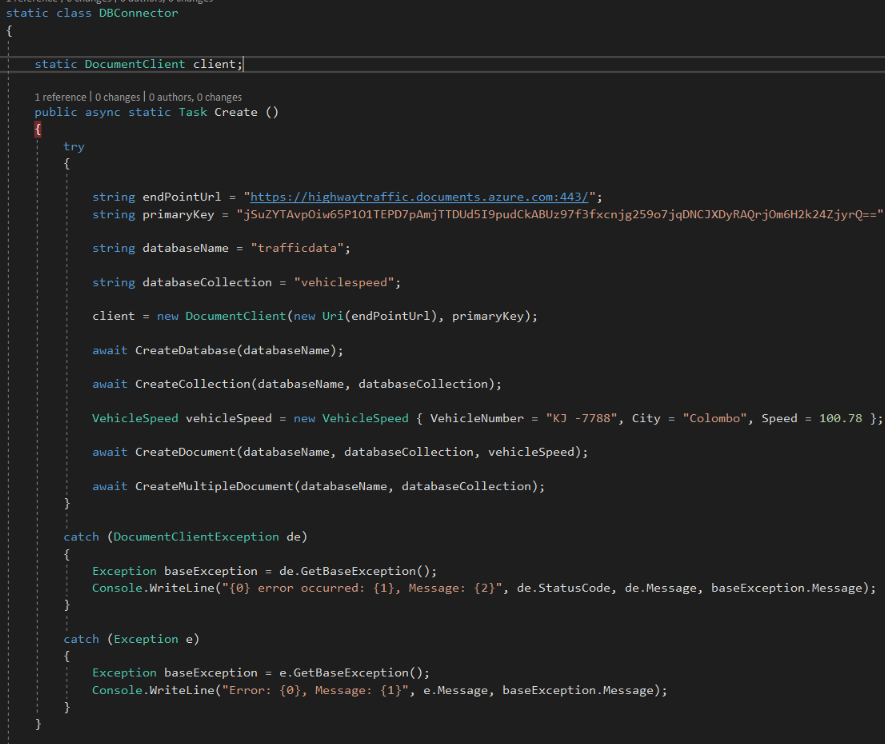
Task: Click the highlighted opening brace of Create method
Action: [38, 130]
